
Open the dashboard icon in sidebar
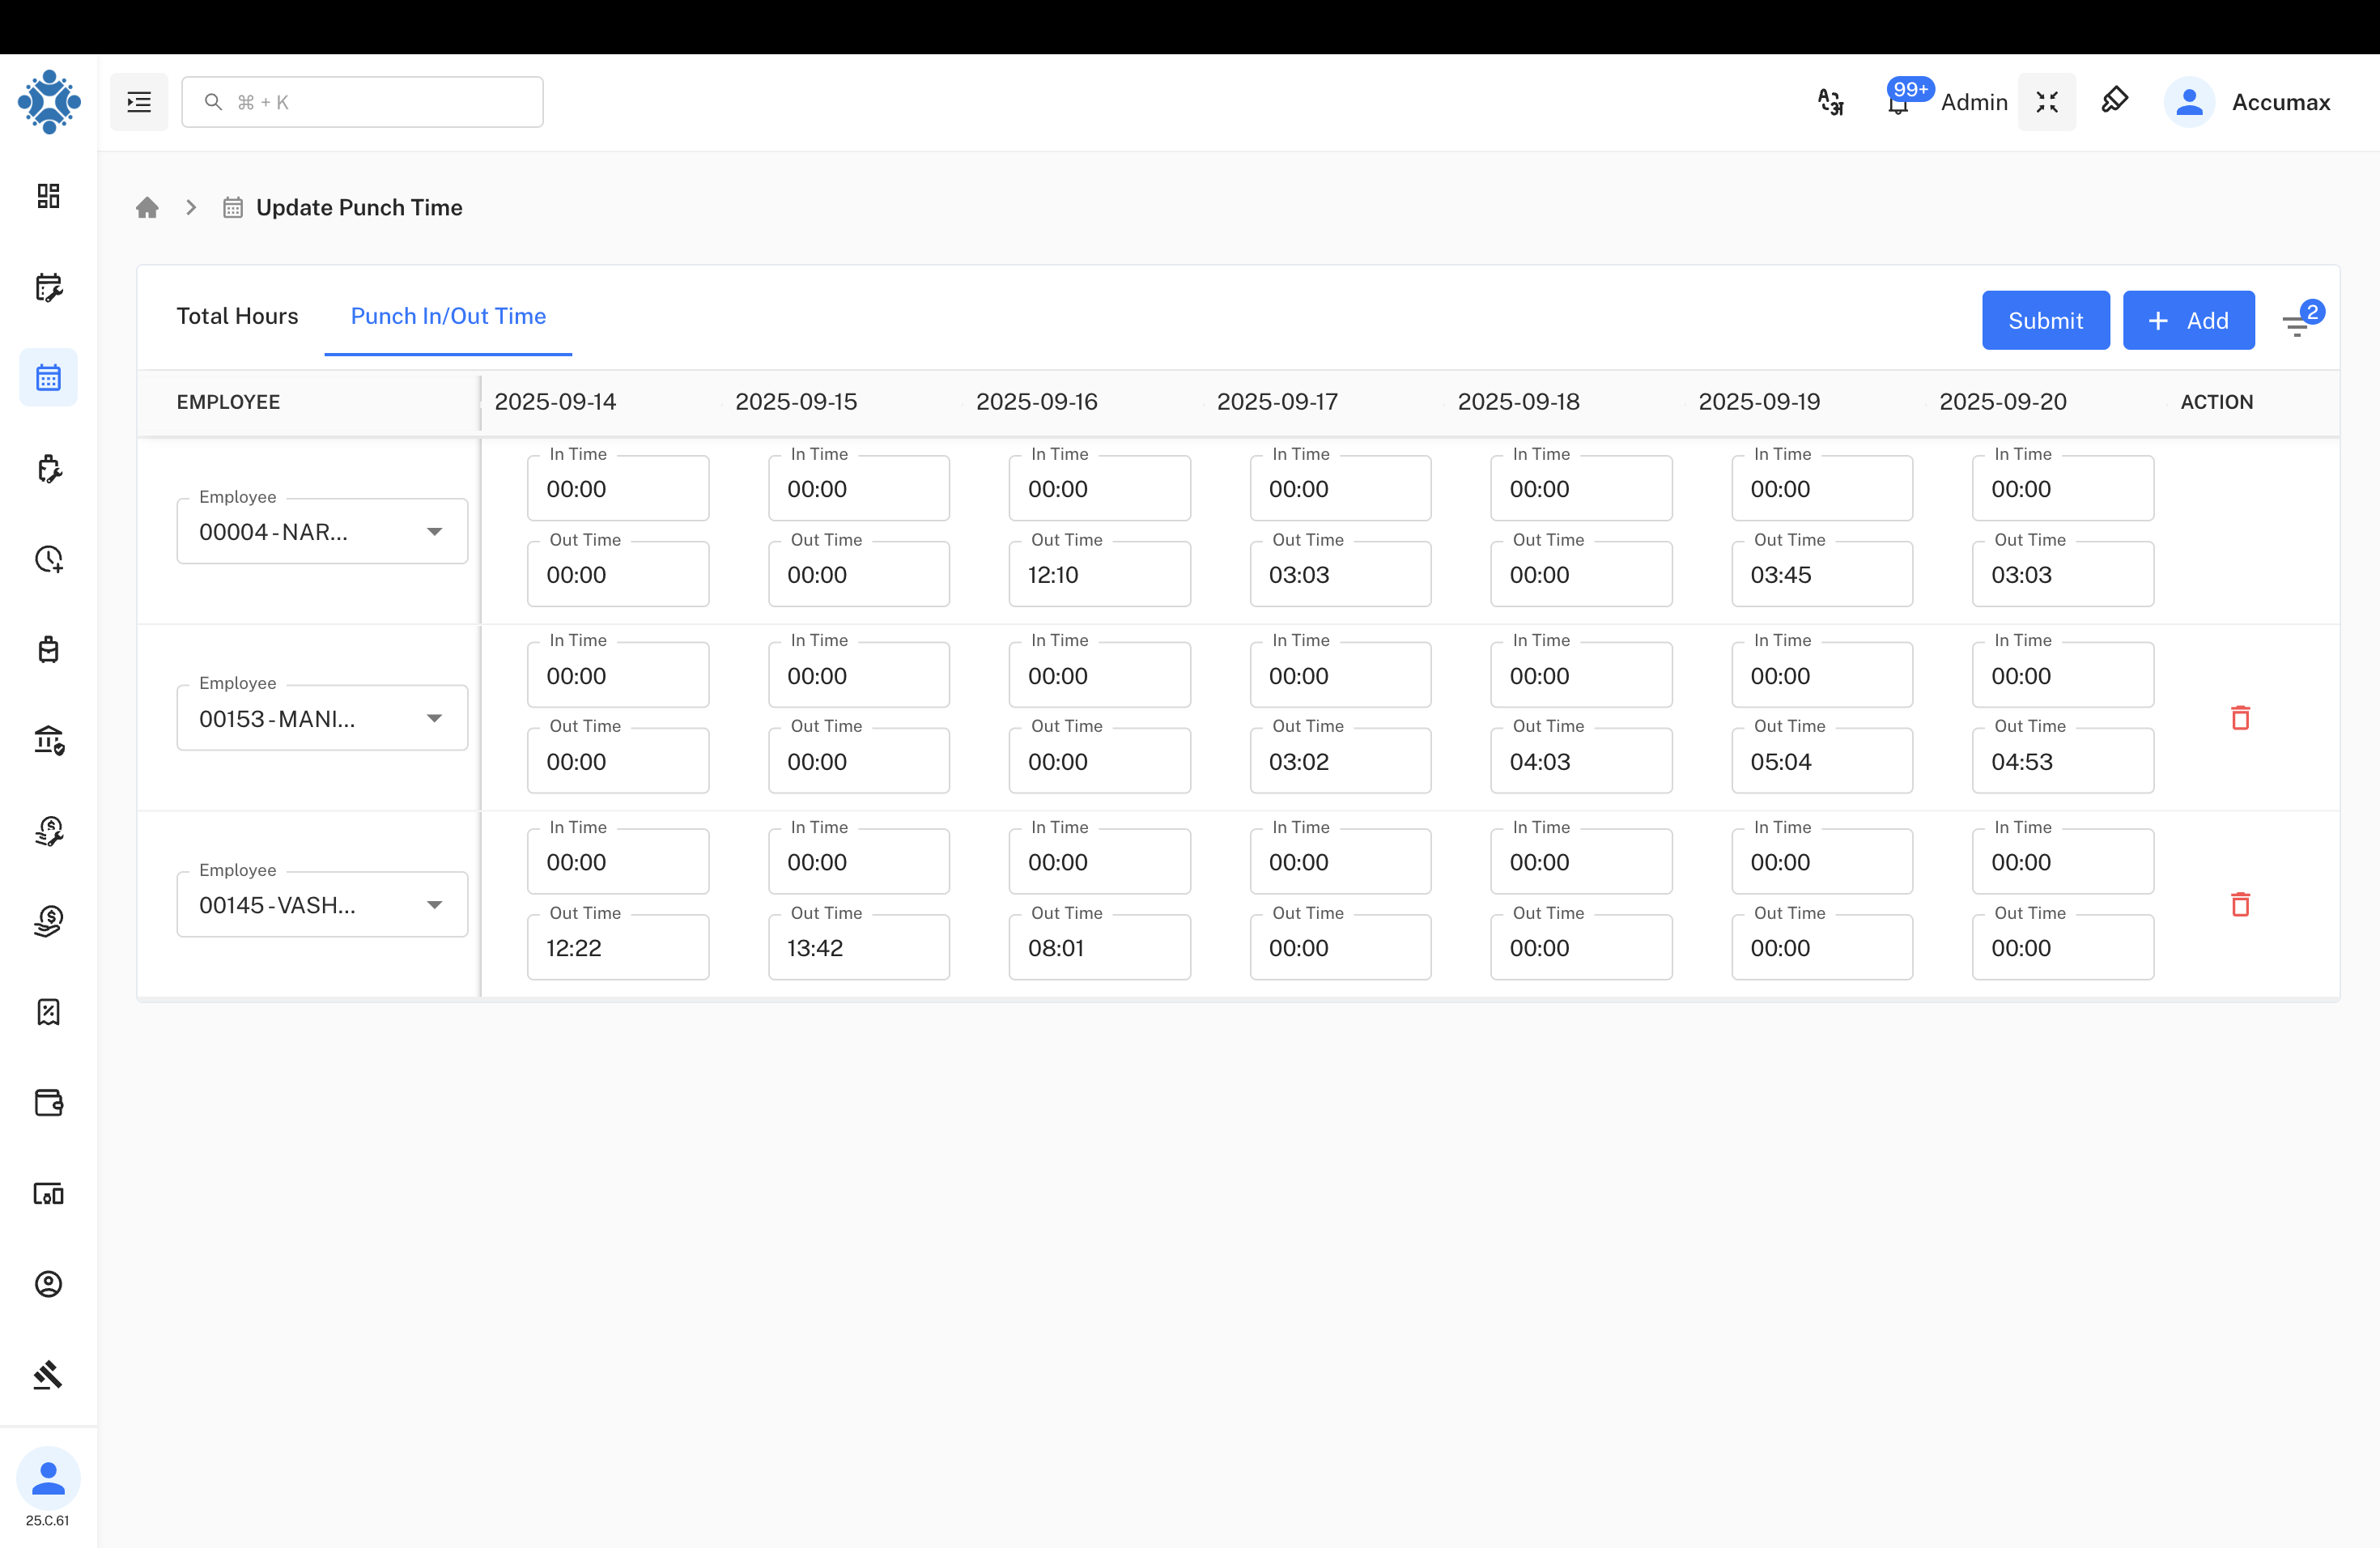coord(48,195)
